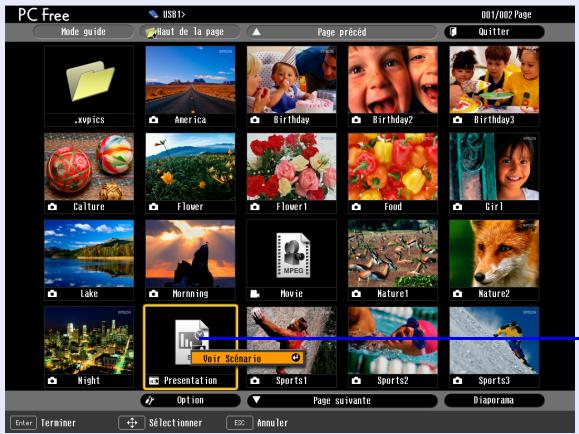Select the MPEG Movie file icon
Screen dimensions: 579x434
293,255
